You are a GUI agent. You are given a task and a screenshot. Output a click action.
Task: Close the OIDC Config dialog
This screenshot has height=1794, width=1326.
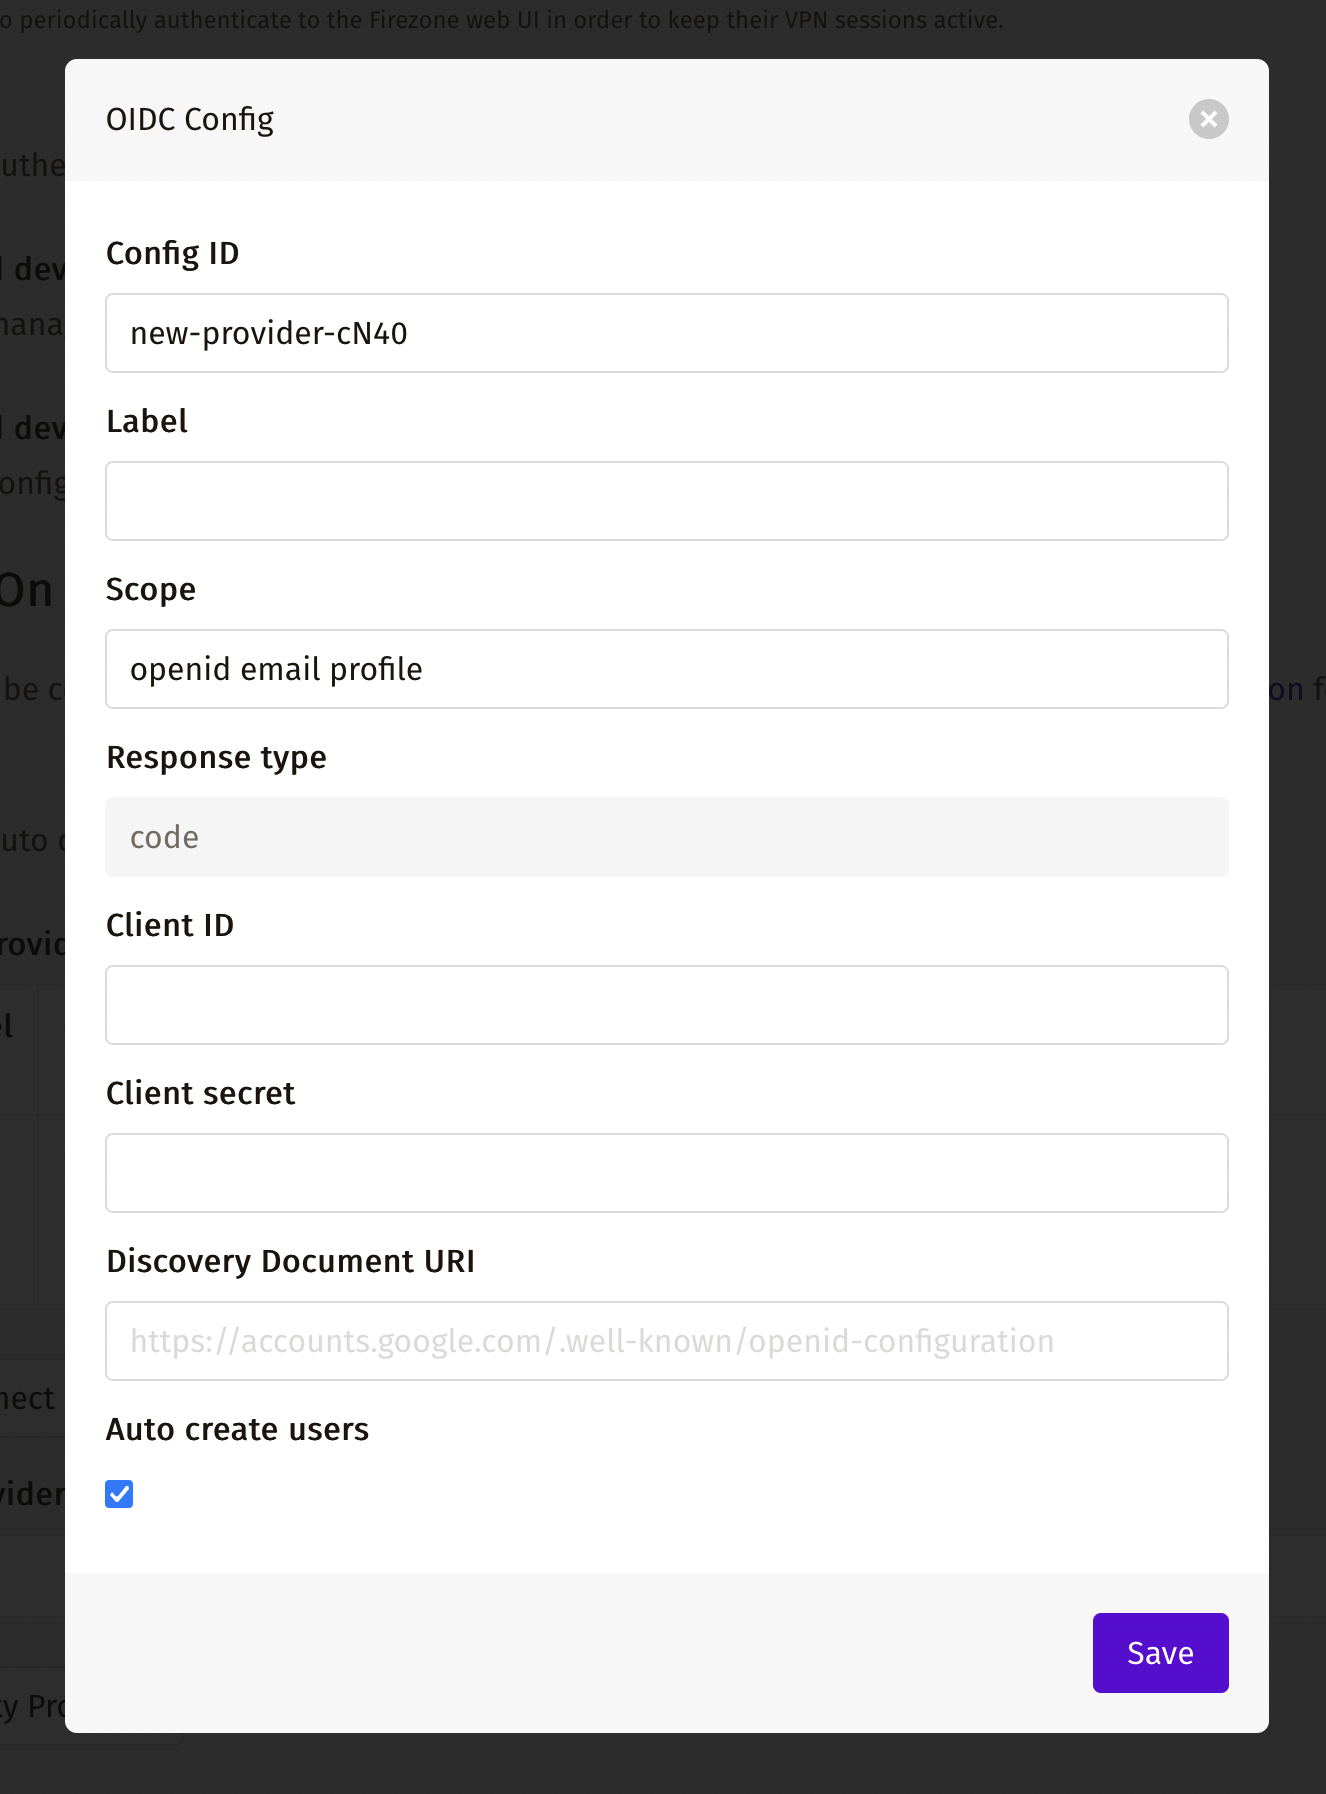point(1208,119)
